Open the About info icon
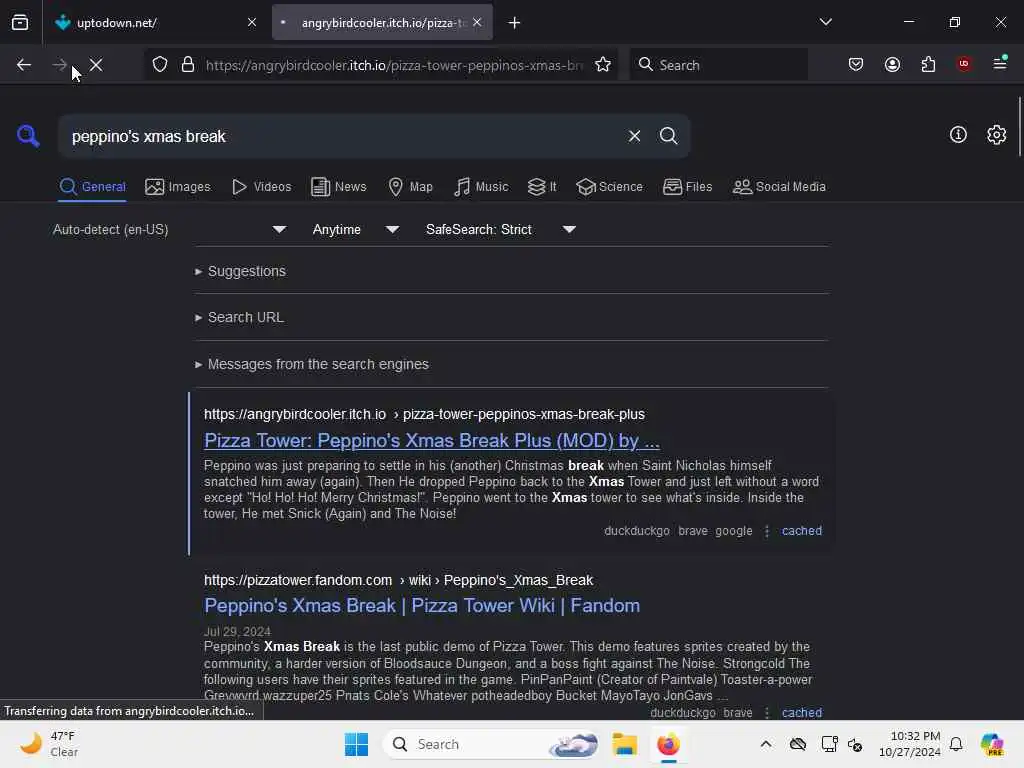 coord(958,135)
